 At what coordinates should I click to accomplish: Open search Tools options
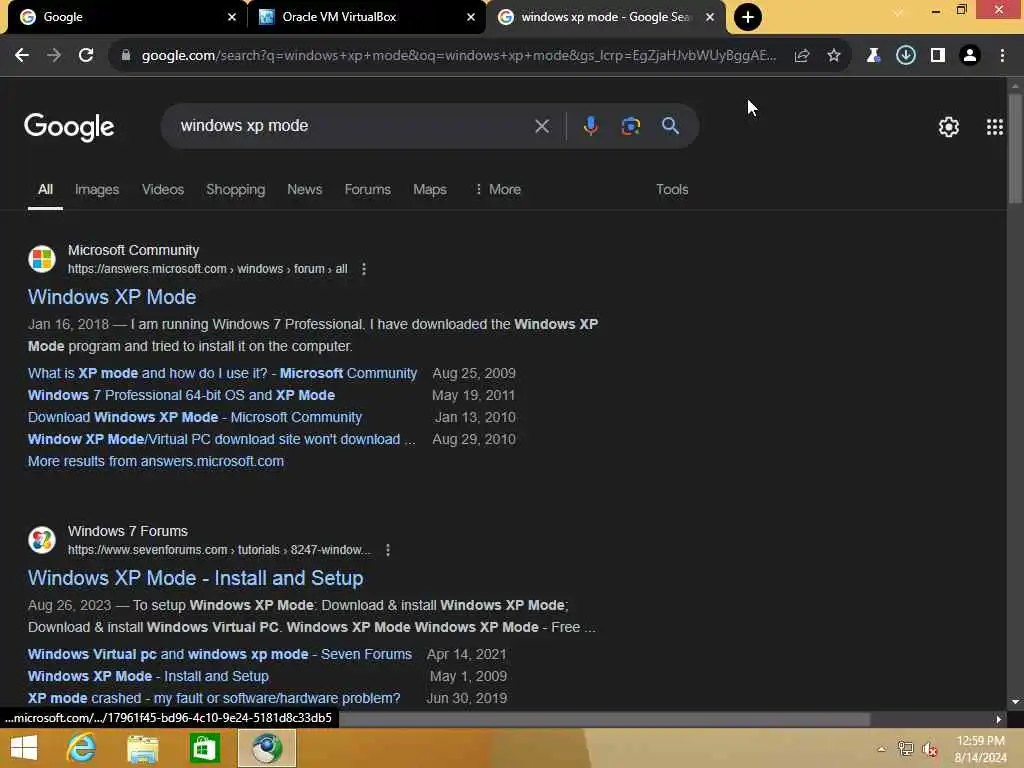[672, 189]
